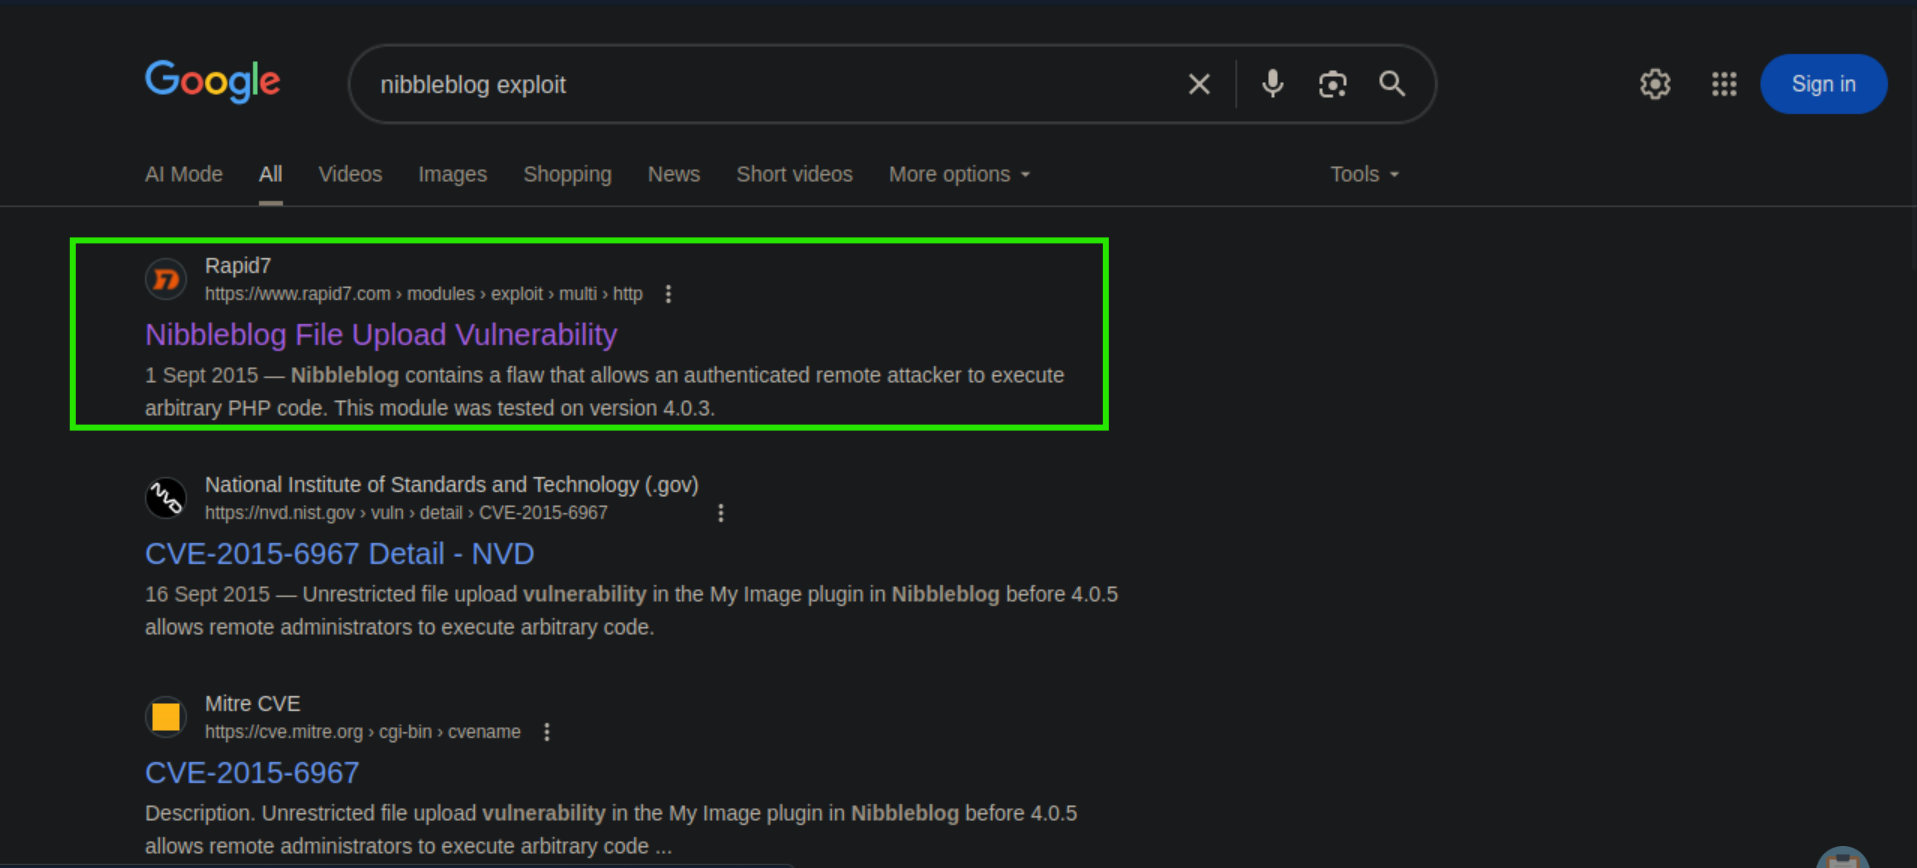Click the cve.mitre.org breadcrumb URL

363,732
